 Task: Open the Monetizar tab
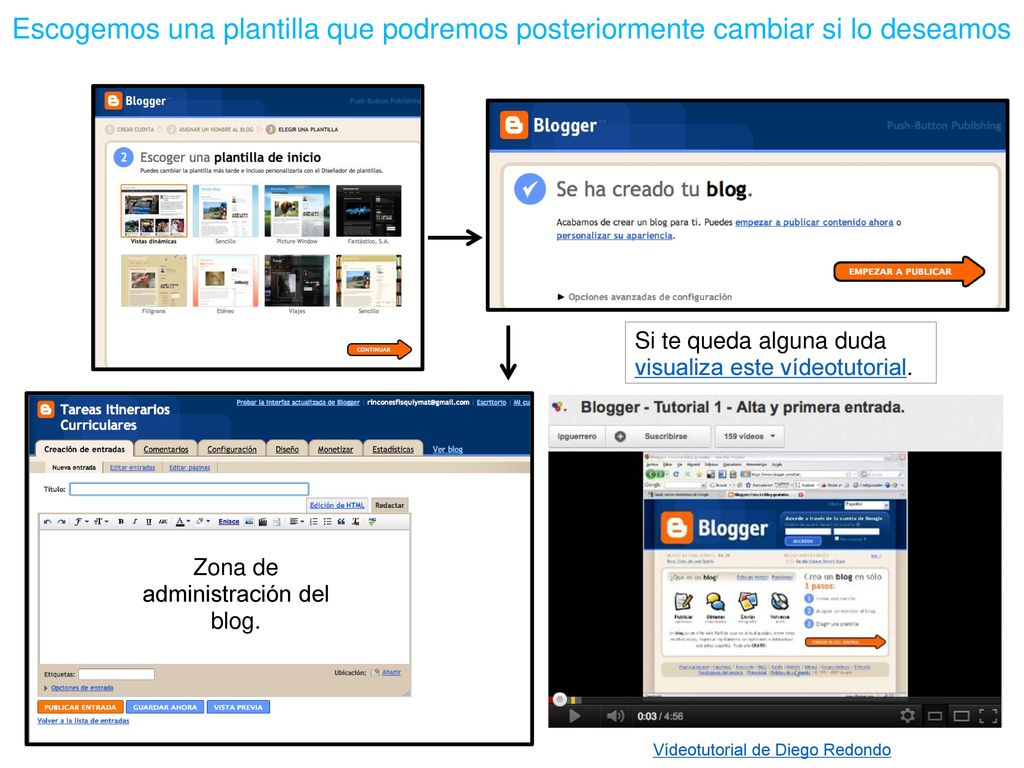point(335,449)
